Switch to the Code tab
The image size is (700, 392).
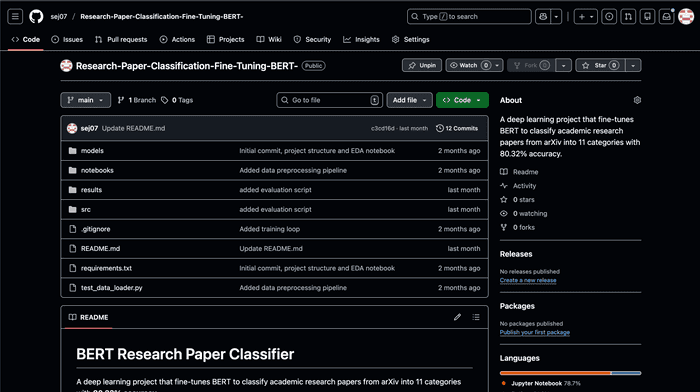[25, 39]
